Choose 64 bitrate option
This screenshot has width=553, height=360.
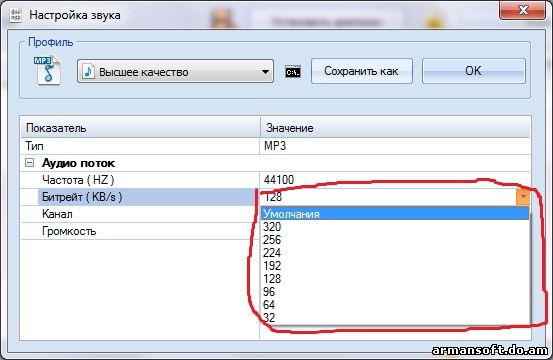coord(395,305)
